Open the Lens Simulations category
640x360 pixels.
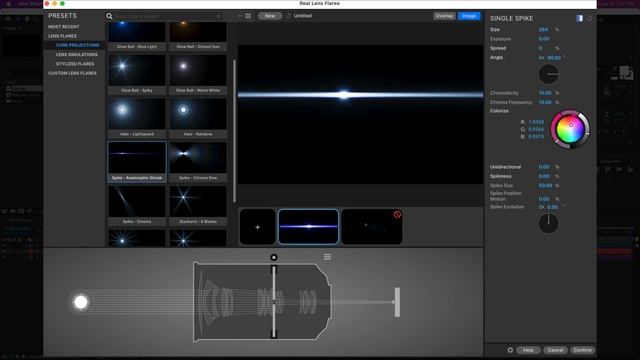coord(77,54)
